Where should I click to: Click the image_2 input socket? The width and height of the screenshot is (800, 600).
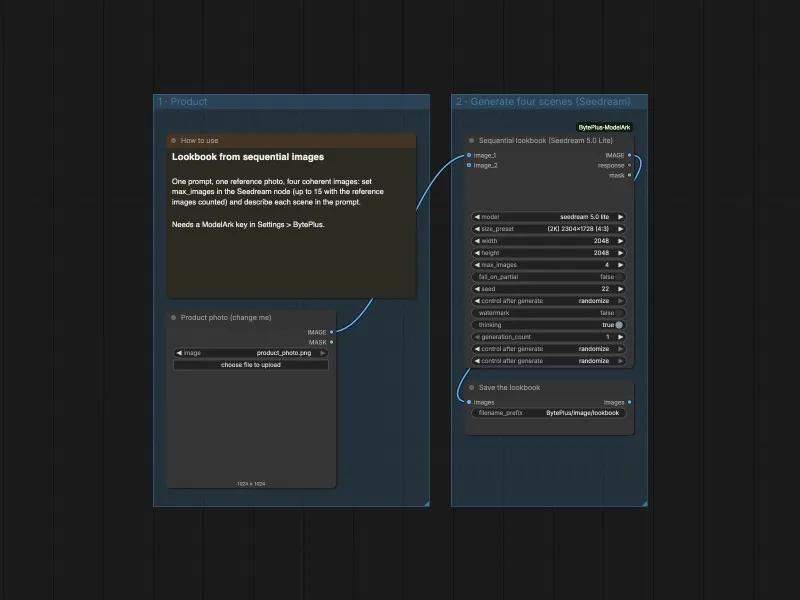pyautogui.click(x=469, y=165)
